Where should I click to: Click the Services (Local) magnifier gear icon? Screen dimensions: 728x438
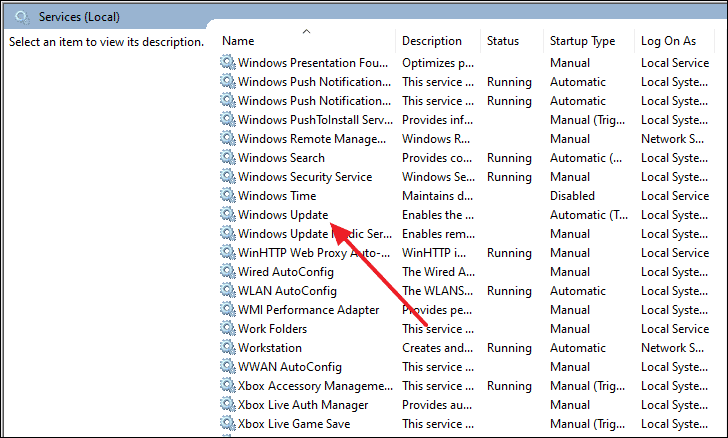pyautogui.click(x=22, y=17)
